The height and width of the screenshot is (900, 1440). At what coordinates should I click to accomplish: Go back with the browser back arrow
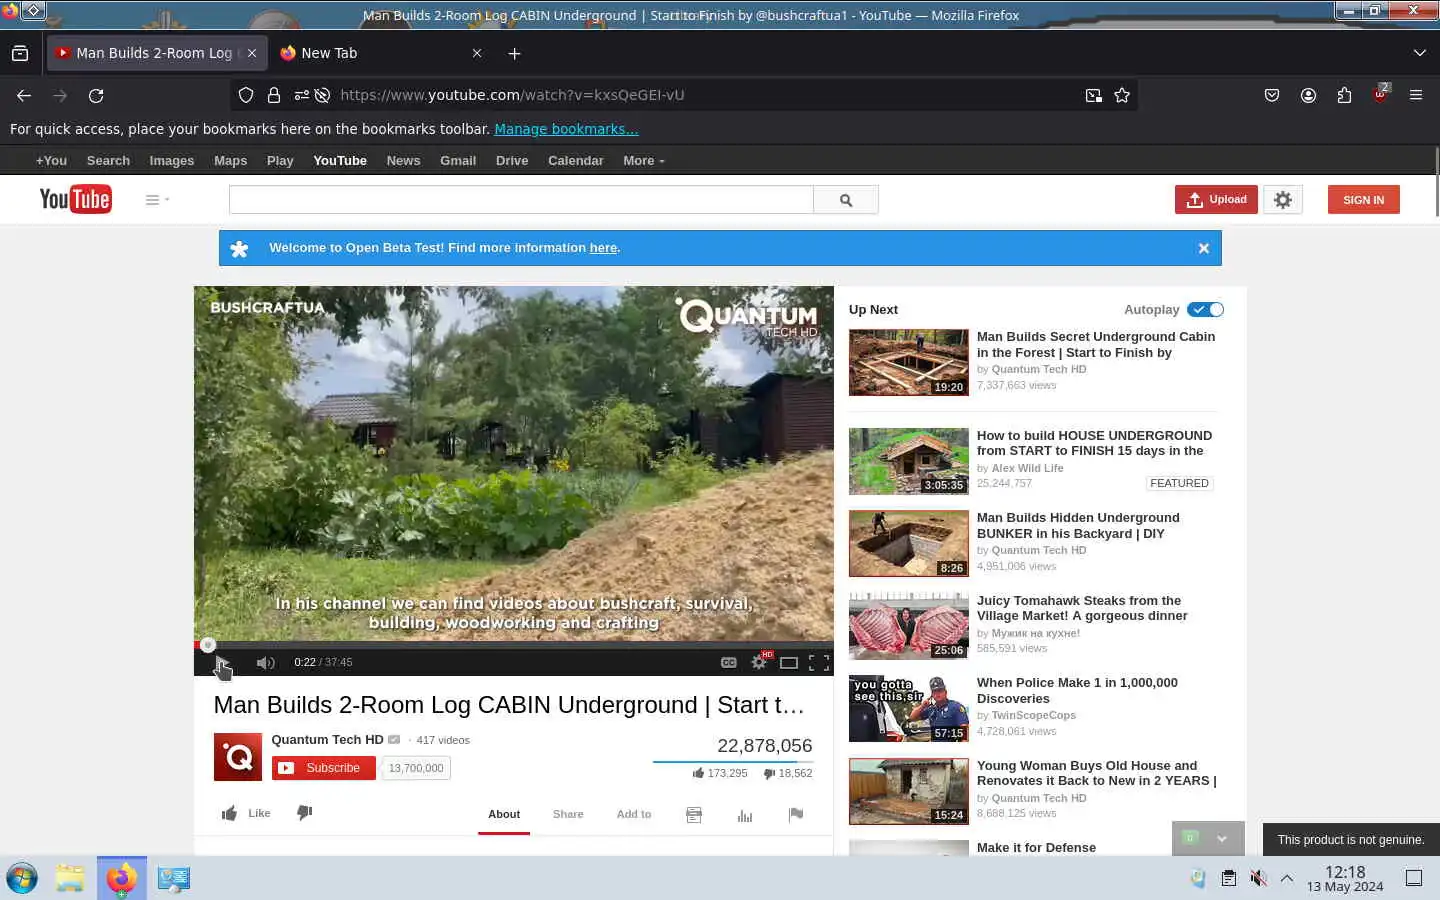click(24, 96)
